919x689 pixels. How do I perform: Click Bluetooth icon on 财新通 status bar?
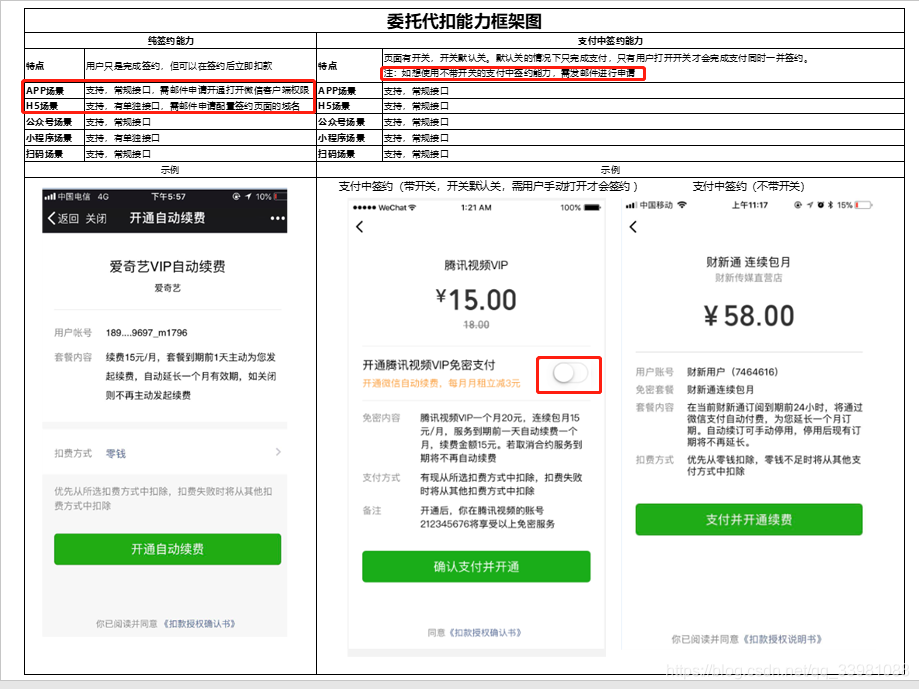830,205
